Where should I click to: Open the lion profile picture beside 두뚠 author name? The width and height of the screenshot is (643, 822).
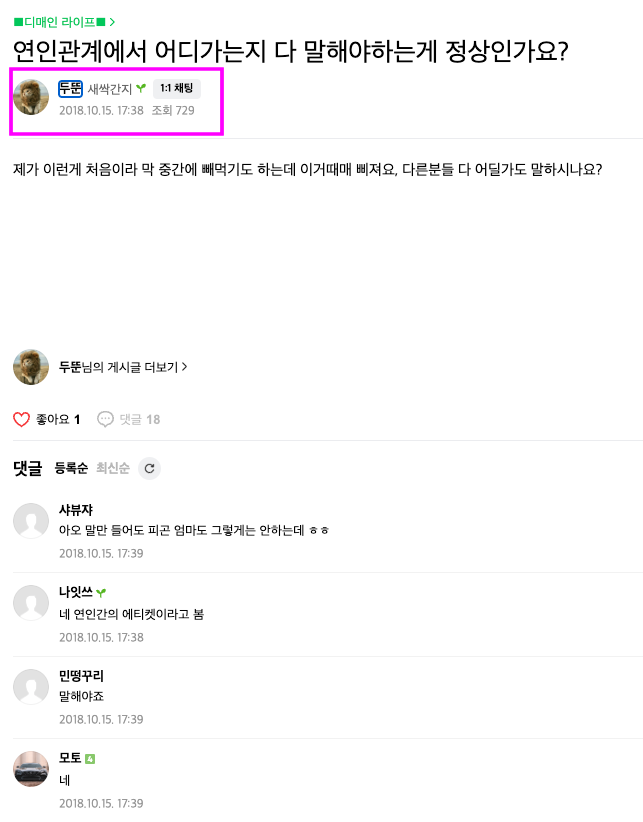point(31,97)
